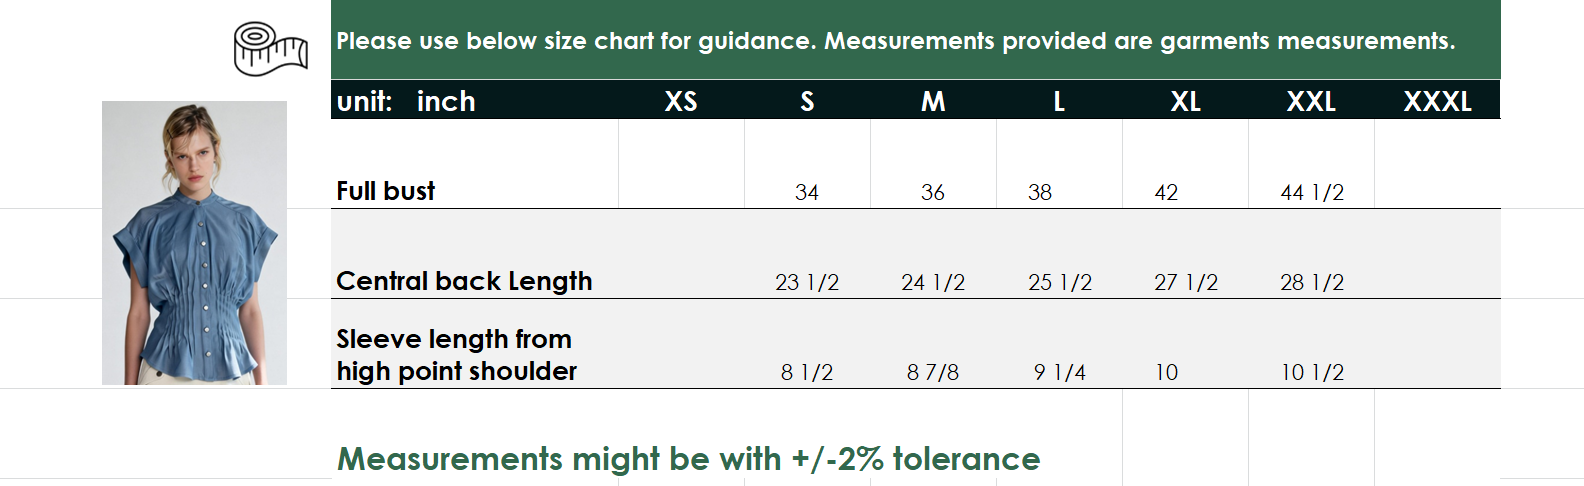
Task: Click the measuring tape icon
Action: 269,49
